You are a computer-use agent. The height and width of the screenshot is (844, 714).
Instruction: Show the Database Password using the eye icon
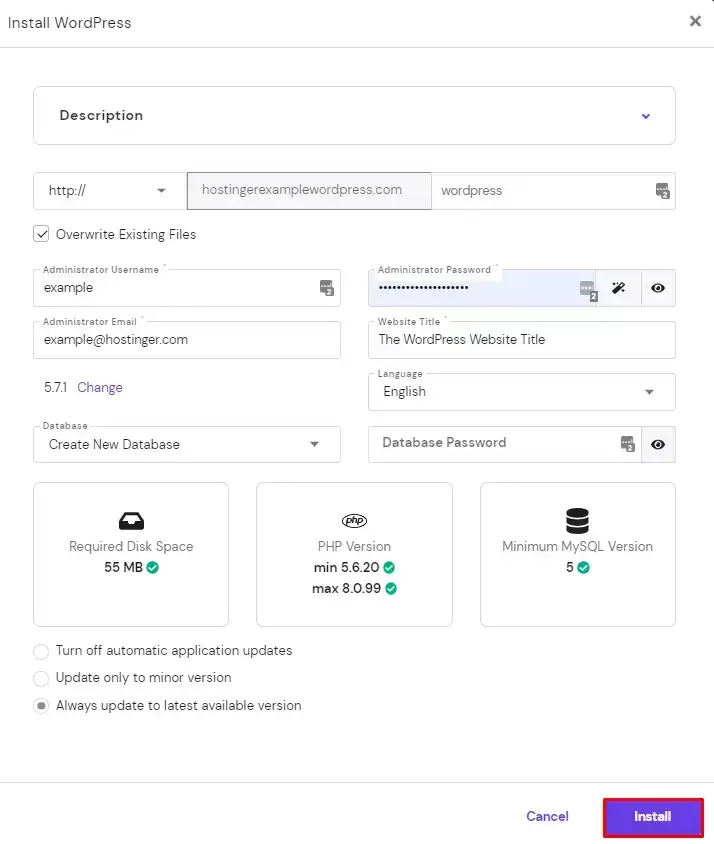658,444
